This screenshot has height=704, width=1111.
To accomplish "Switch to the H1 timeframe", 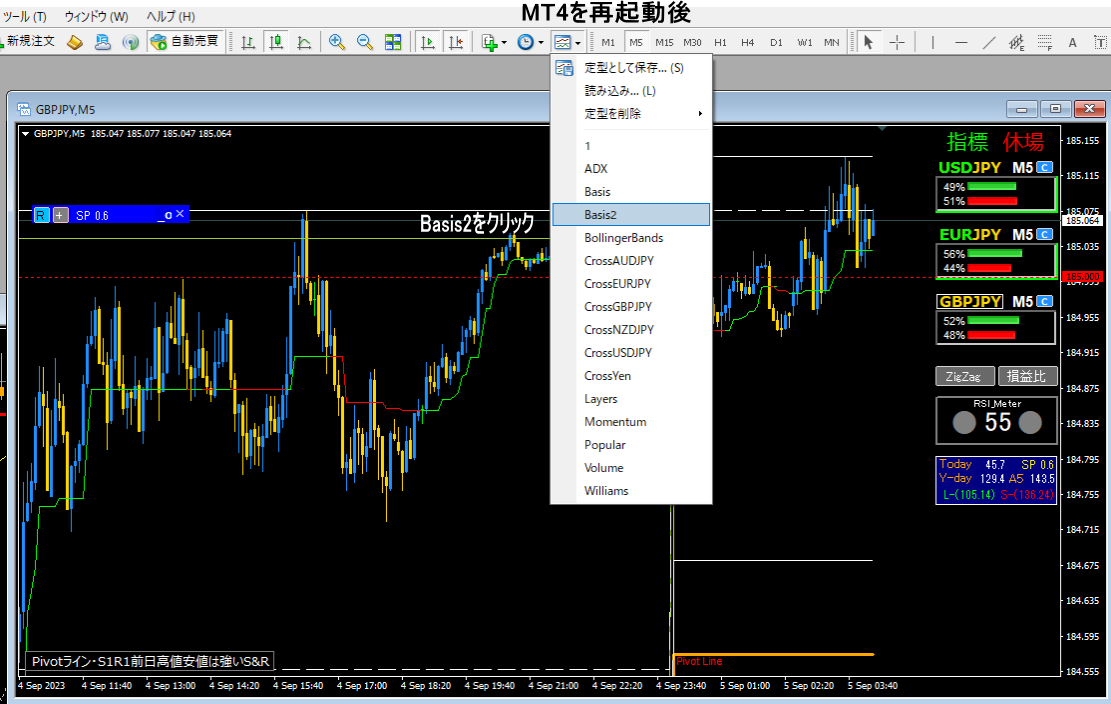I will pos(719,42).
